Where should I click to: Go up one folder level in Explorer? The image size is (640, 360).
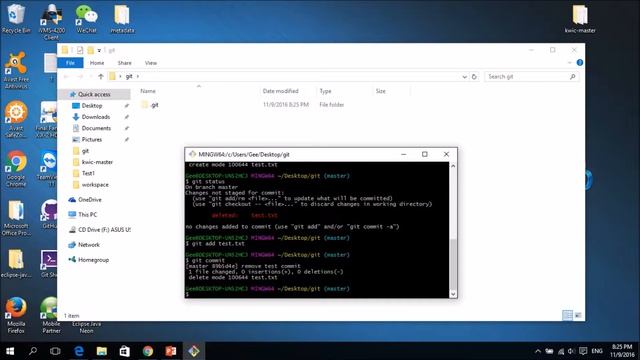[101, 76]
